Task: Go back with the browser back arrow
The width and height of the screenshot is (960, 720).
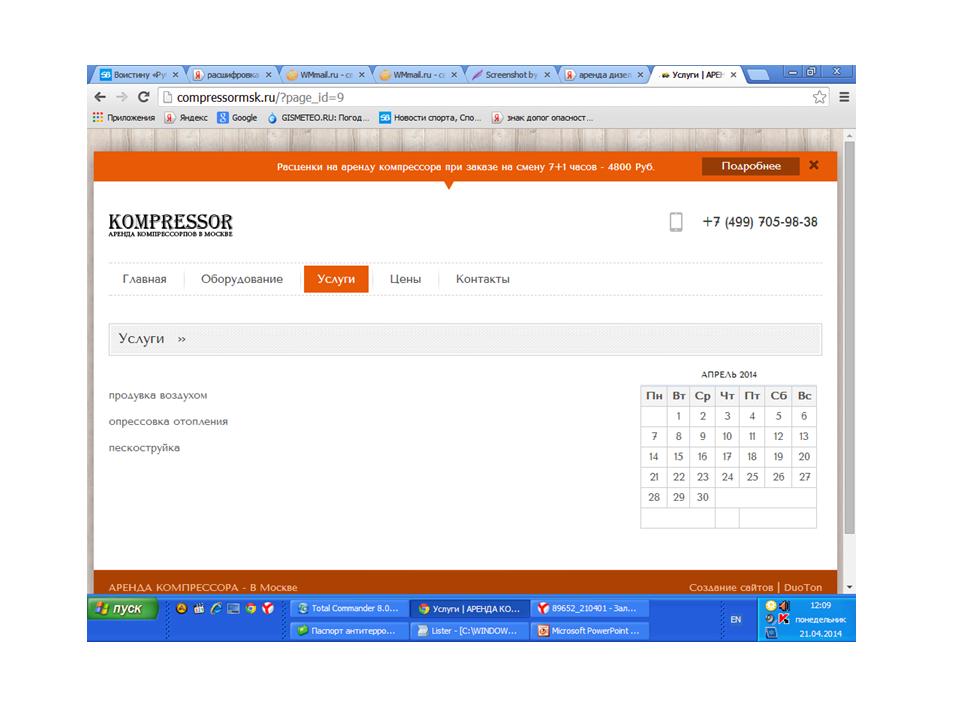Action: 100,97
